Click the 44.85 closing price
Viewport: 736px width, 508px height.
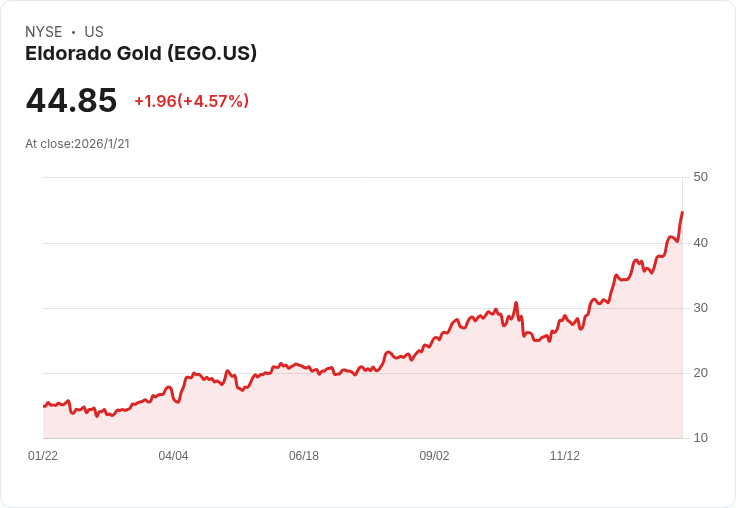[71, 101]
